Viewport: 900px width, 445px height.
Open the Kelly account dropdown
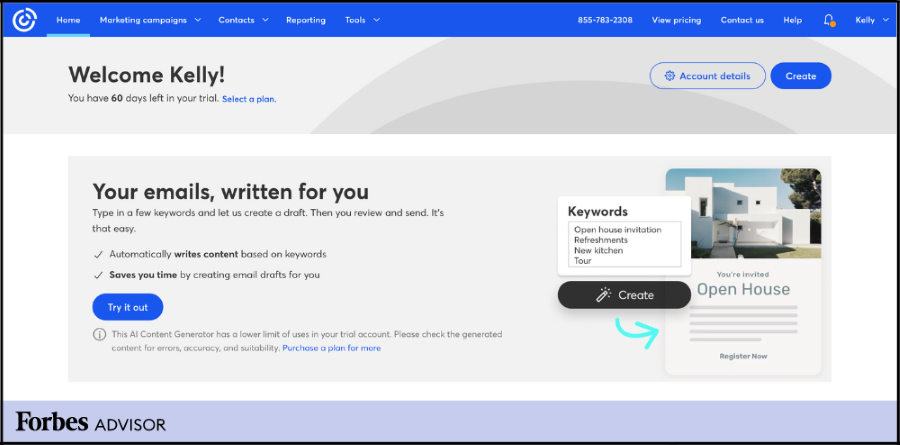(x=872, y=20)
